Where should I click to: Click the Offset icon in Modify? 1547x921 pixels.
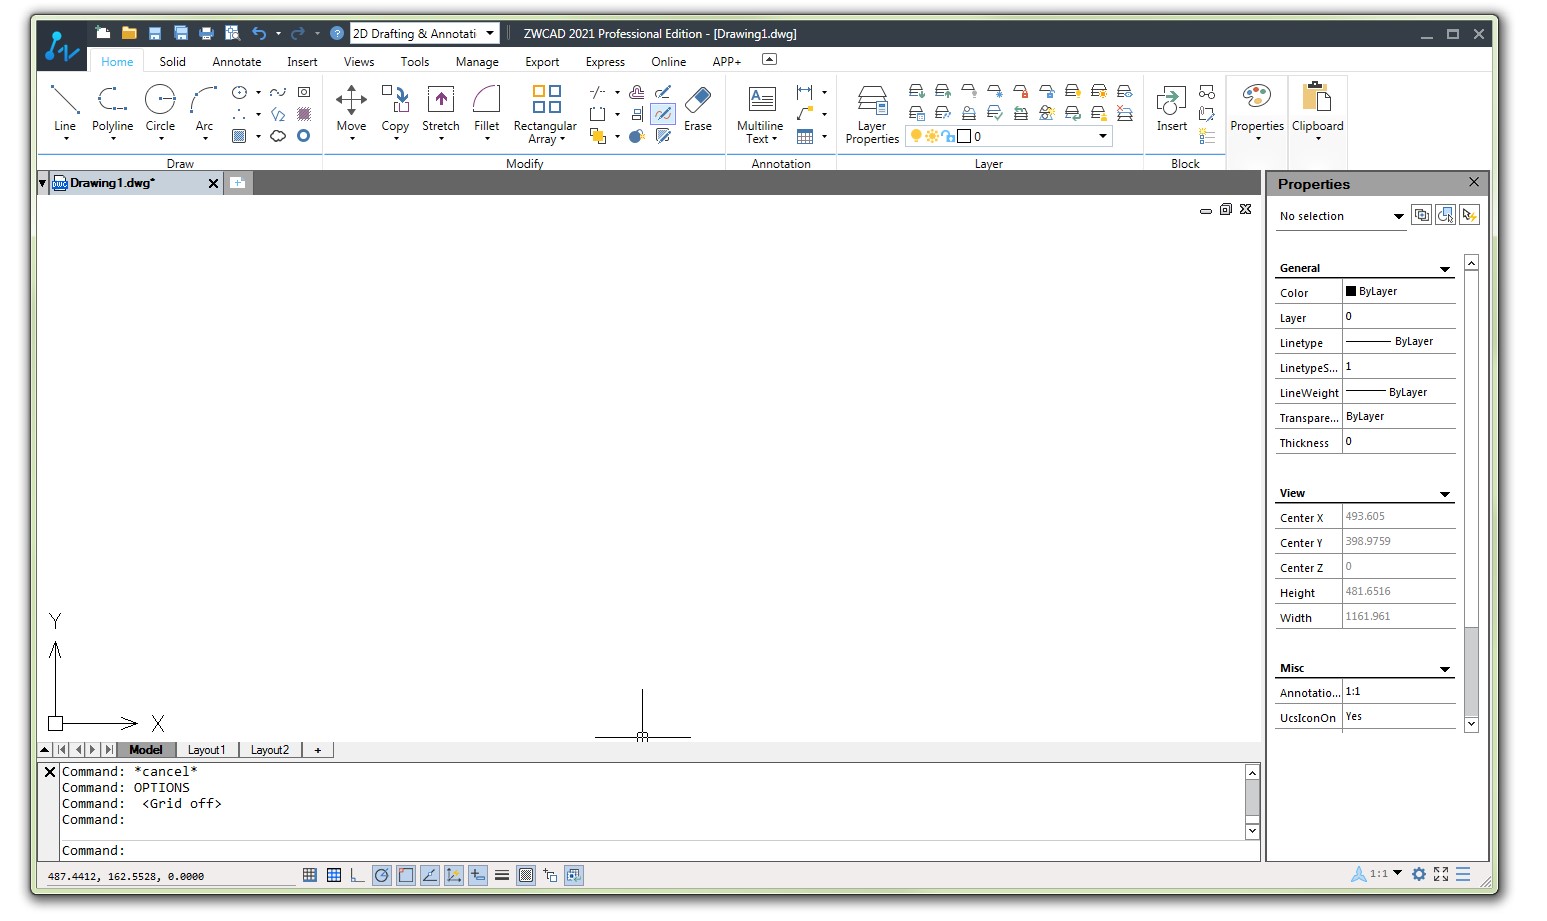637,92
